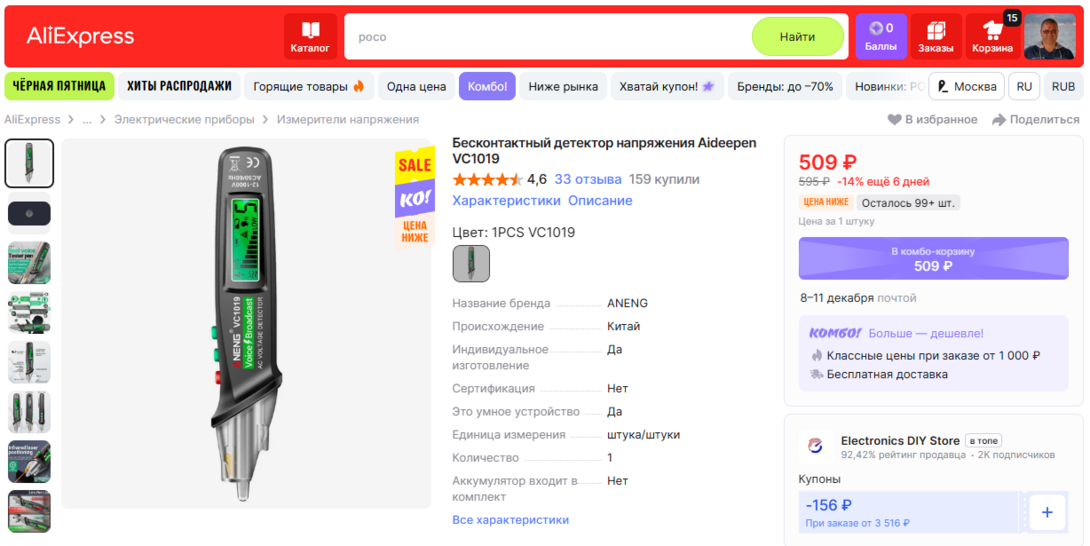Select the first product thumbnail image
1090x546 pixels.
coord(29,163)
